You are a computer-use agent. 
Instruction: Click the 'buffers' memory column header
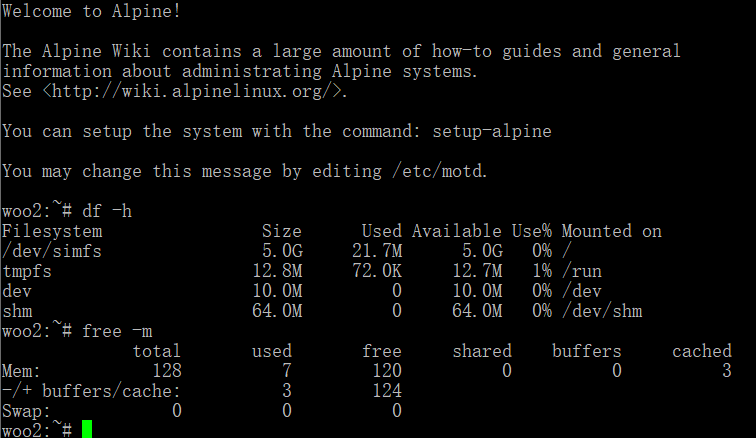click(x=586, y=351)
